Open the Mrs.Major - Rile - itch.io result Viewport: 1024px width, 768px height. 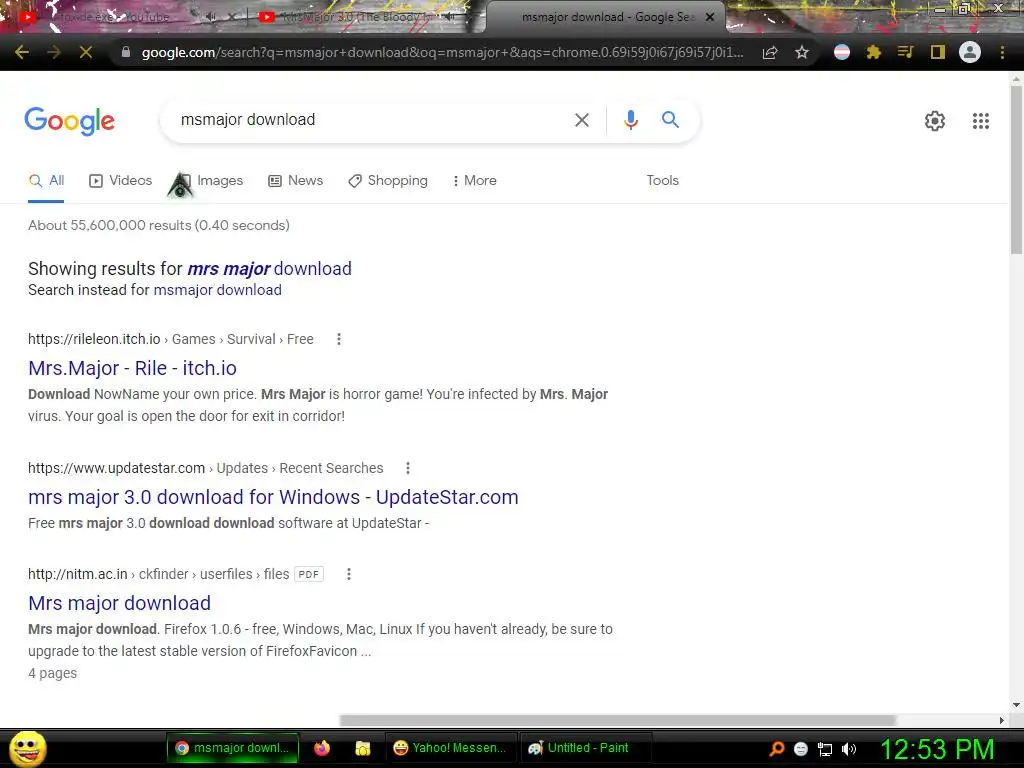132,368
